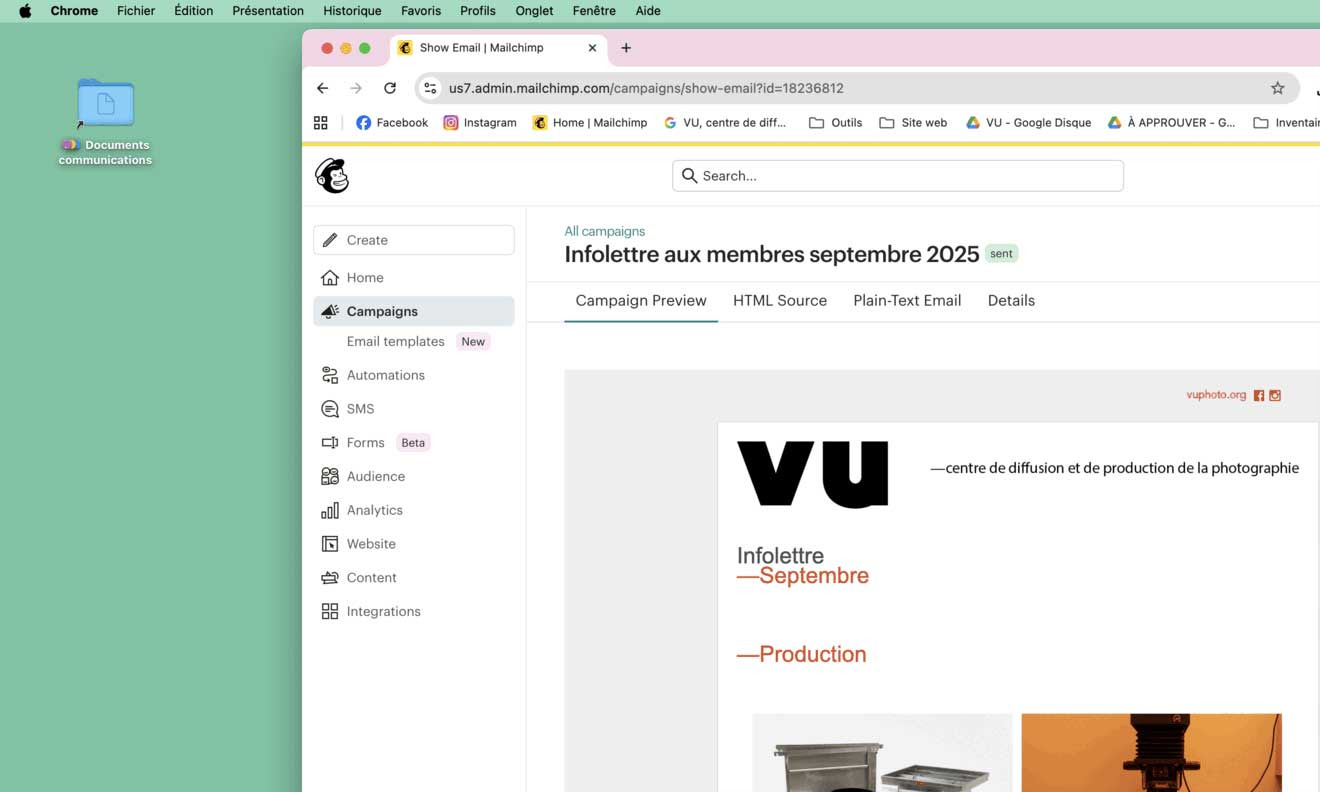Open the Automations sidebar icon
This screenshot has width=1320, height=792.
330,375
